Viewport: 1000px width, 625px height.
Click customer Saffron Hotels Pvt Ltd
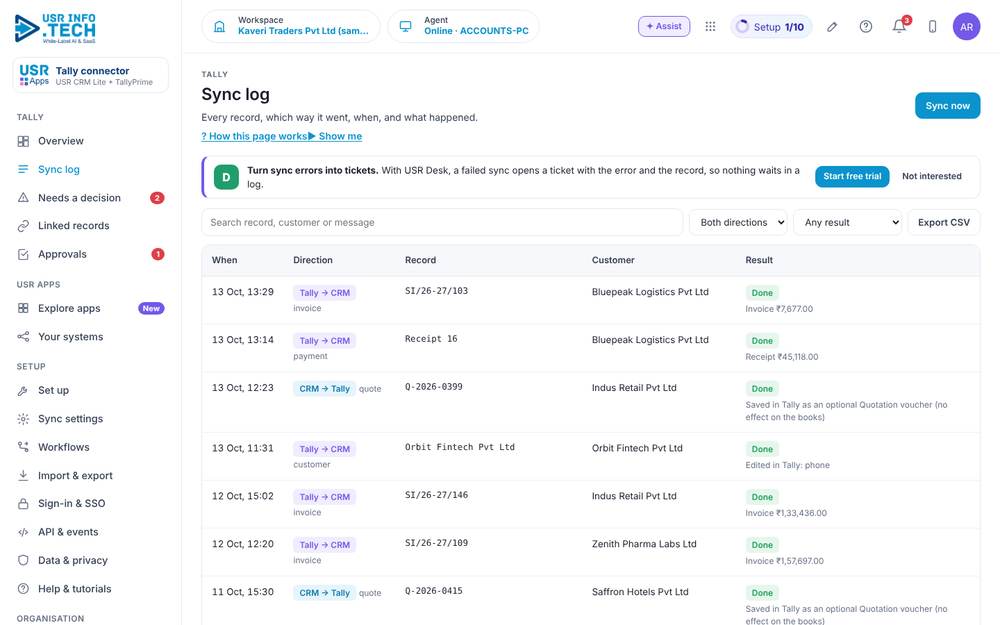(640, 592)
